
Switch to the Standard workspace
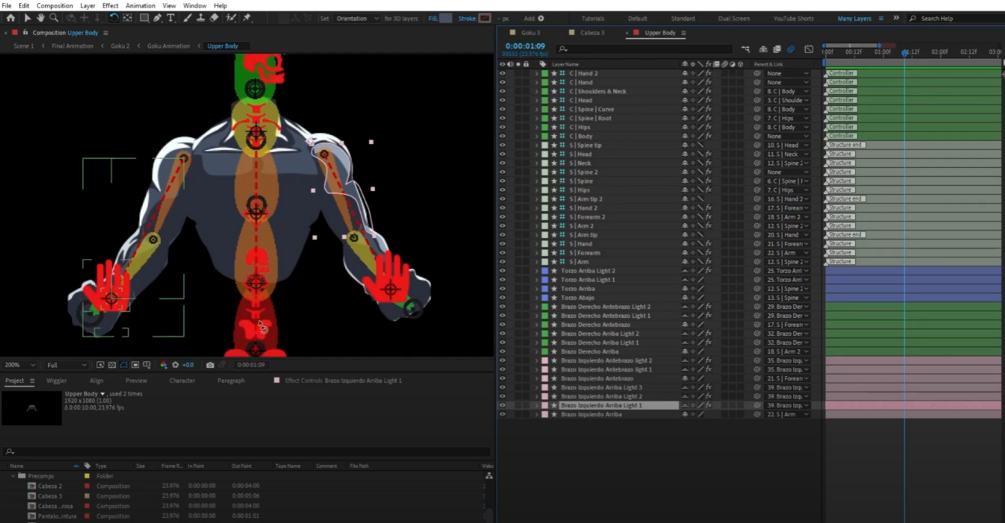pos(683,19)
